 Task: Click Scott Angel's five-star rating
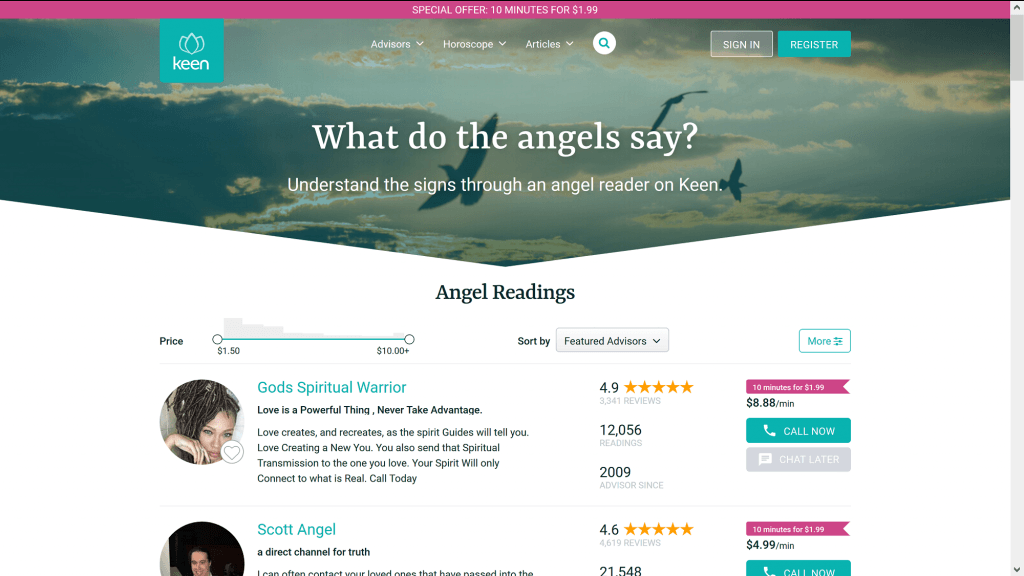click(658, 529)
